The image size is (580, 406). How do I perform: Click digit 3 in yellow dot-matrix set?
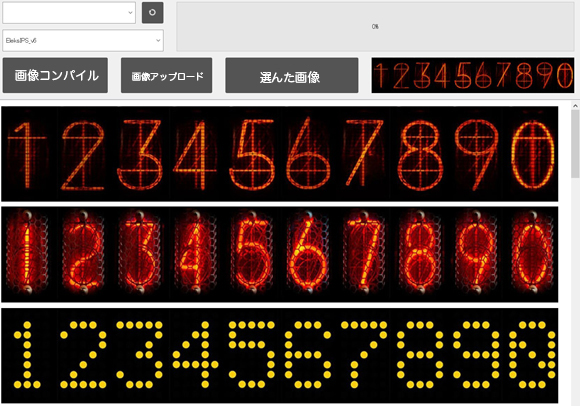click(x=140, y=355)
